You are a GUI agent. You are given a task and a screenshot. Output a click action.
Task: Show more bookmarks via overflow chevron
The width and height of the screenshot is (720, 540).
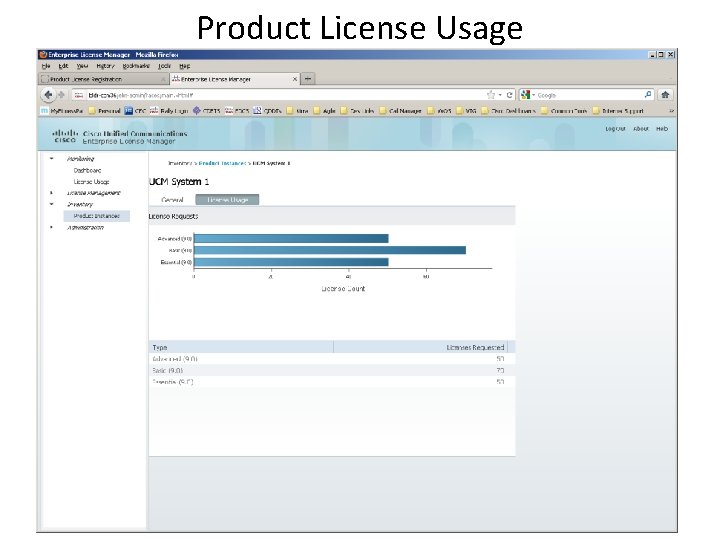pyautogui.click(x=671, y=111)
